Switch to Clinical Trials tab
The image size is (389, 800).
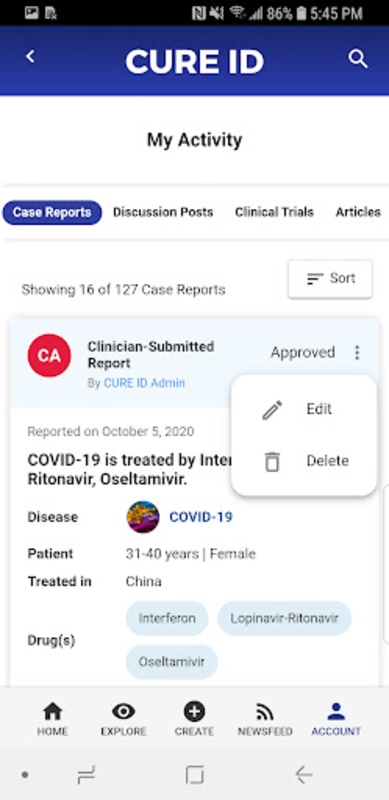(274, 212)
